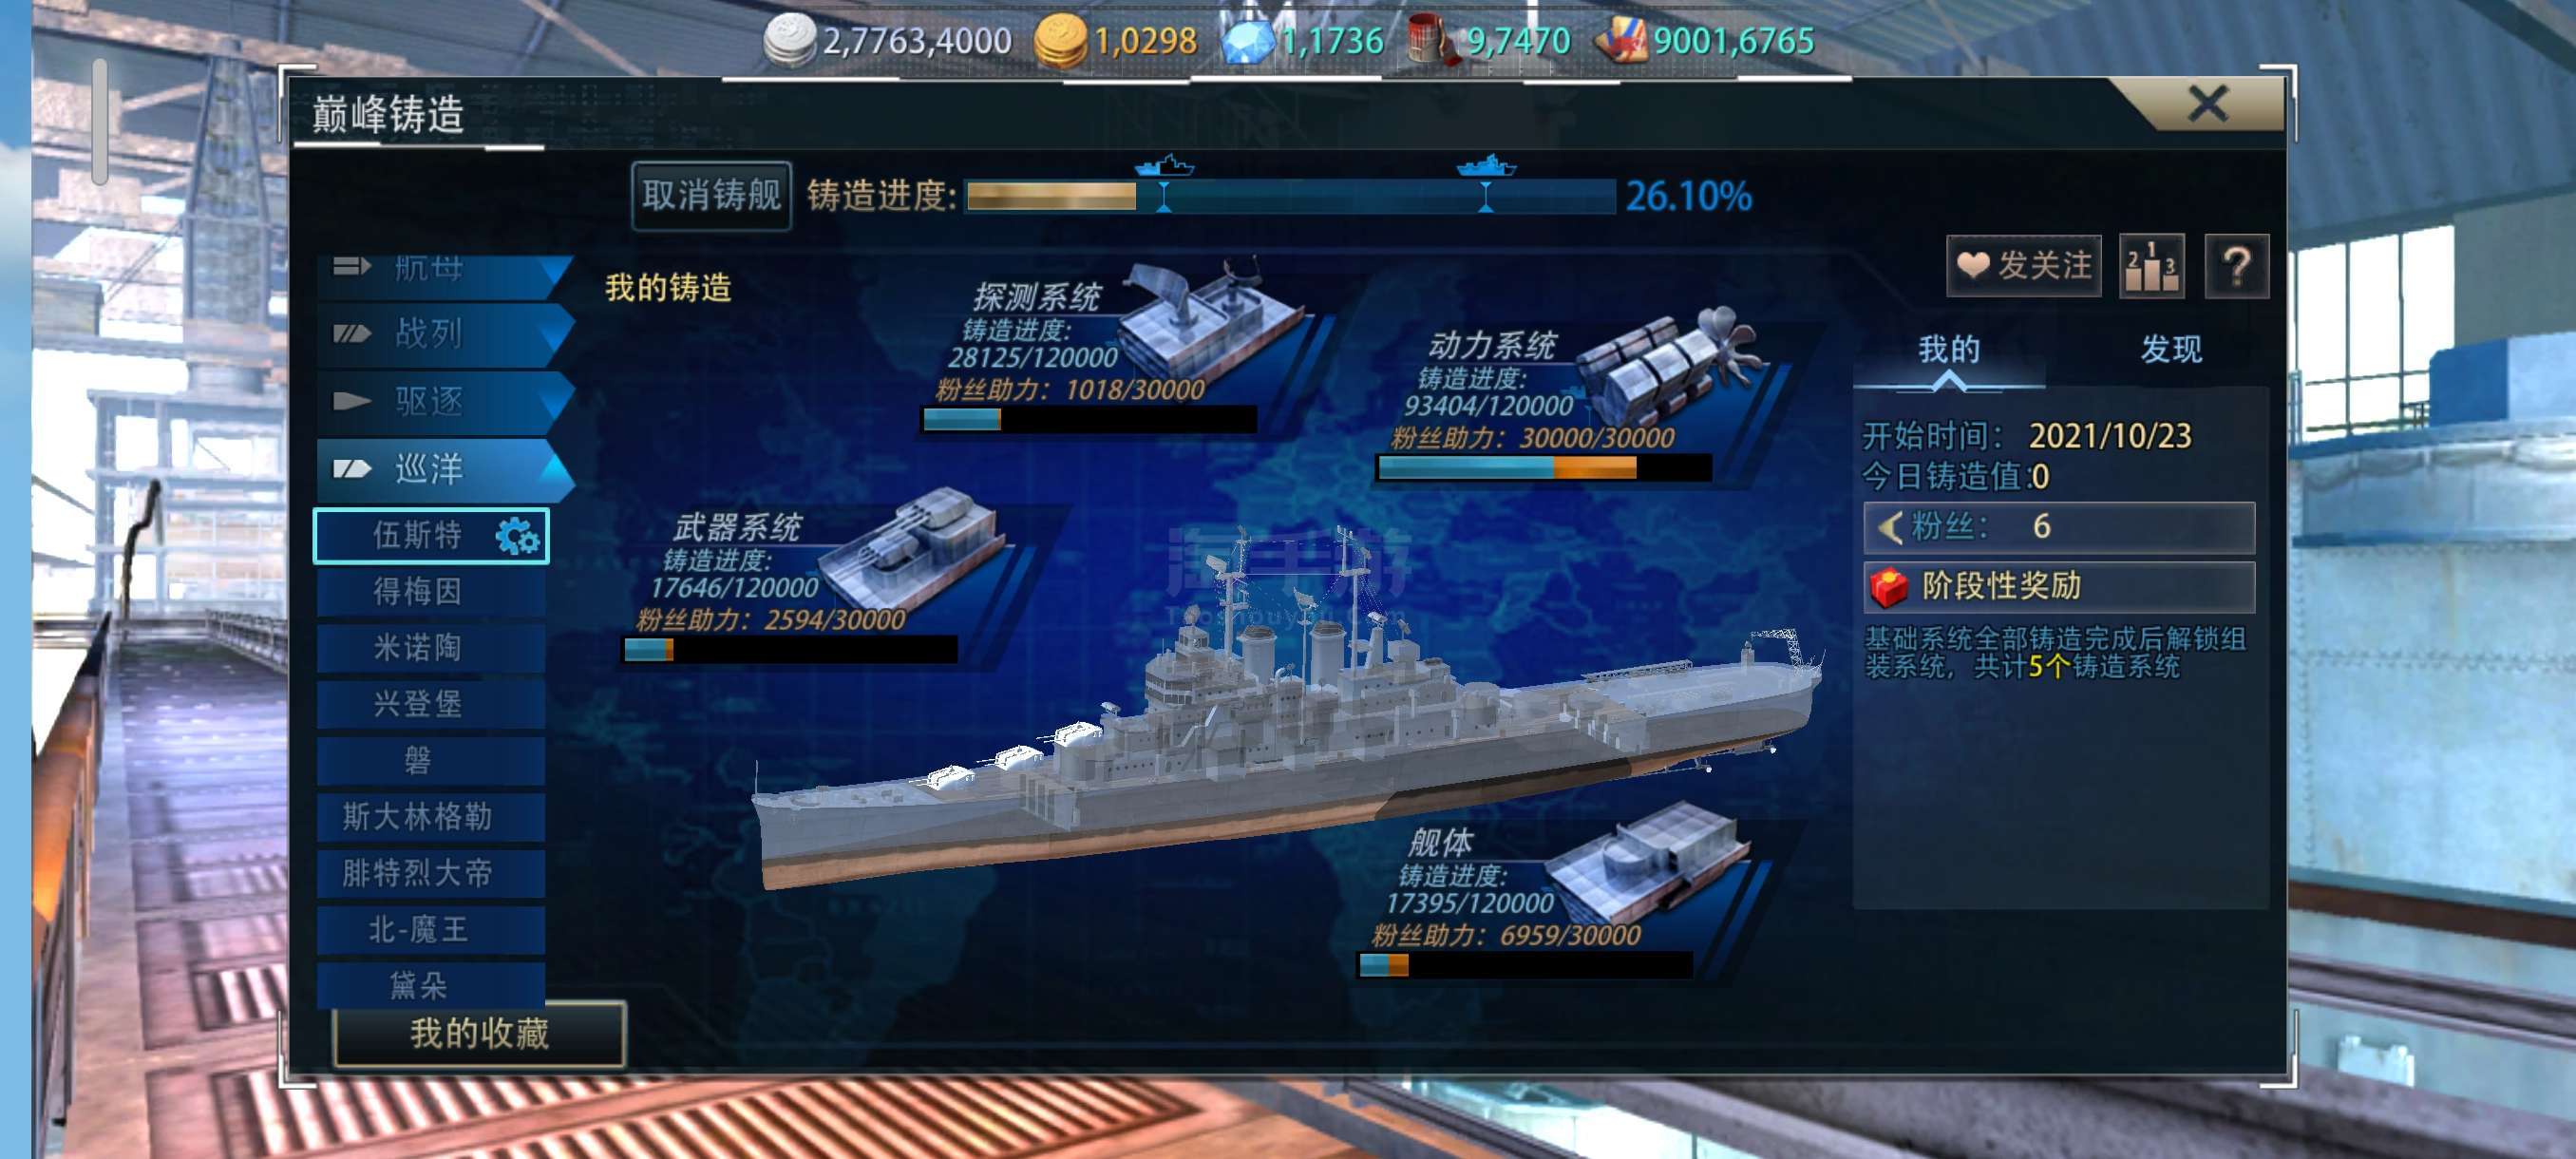Image resolution: width=2576 pixels, height=1159 pixels.
Task: Expand the 战列 ship category
Action: click(445, 333)
